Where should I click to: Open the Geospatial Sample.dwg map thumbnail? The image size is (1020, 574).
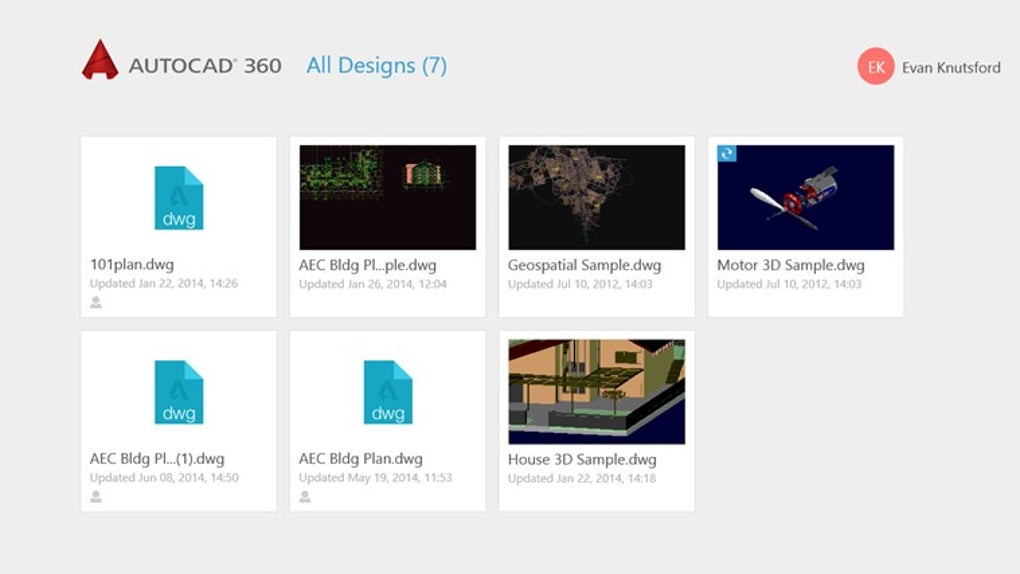point(596,197)
